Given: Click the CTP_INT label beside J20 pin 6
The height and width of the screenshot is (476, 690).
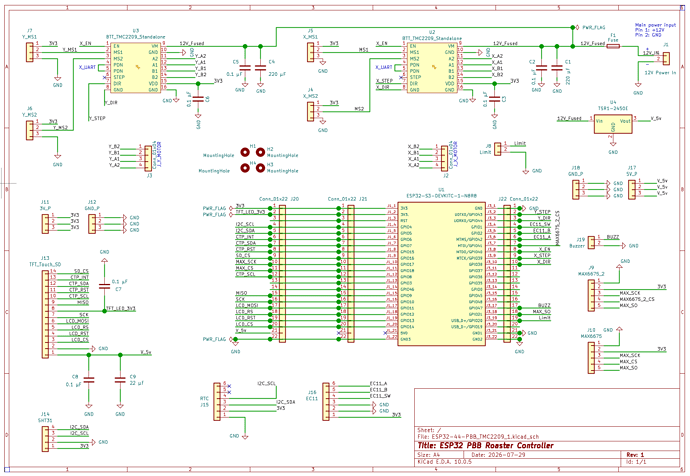Looking at the screenshot, I should coord(245,237).
